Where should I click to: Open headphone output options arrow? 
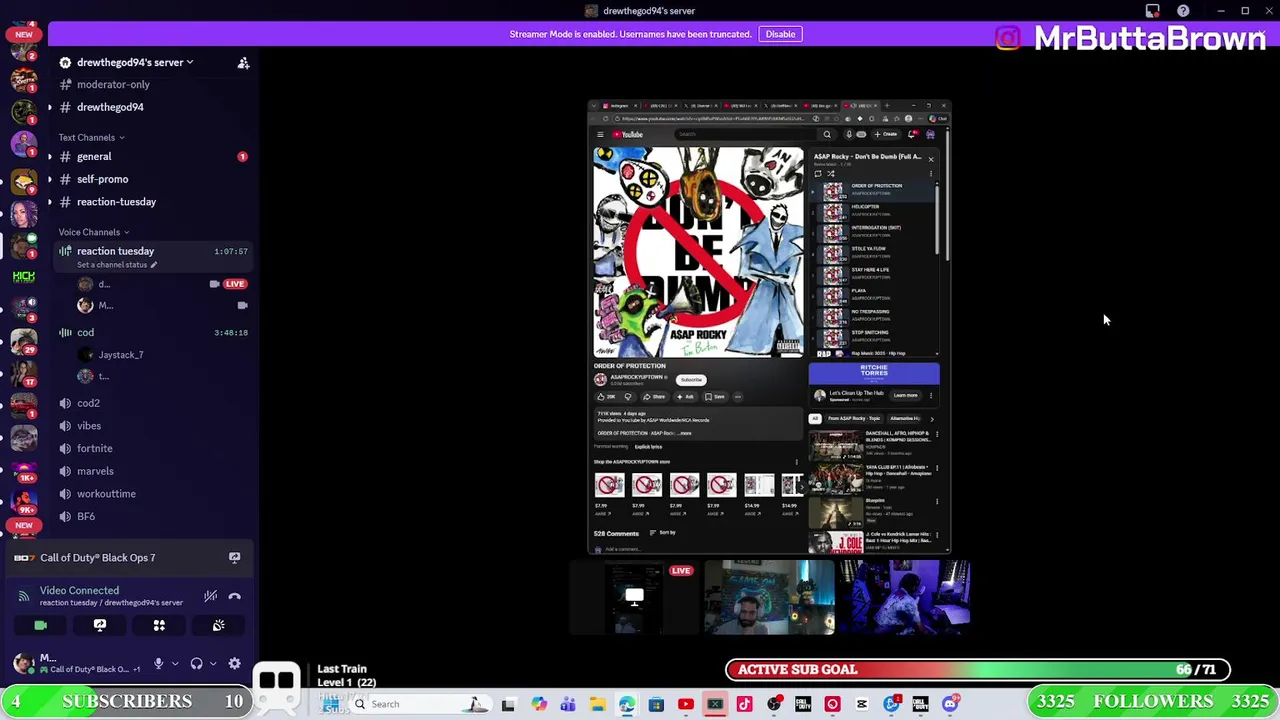(x=212, y=663)
